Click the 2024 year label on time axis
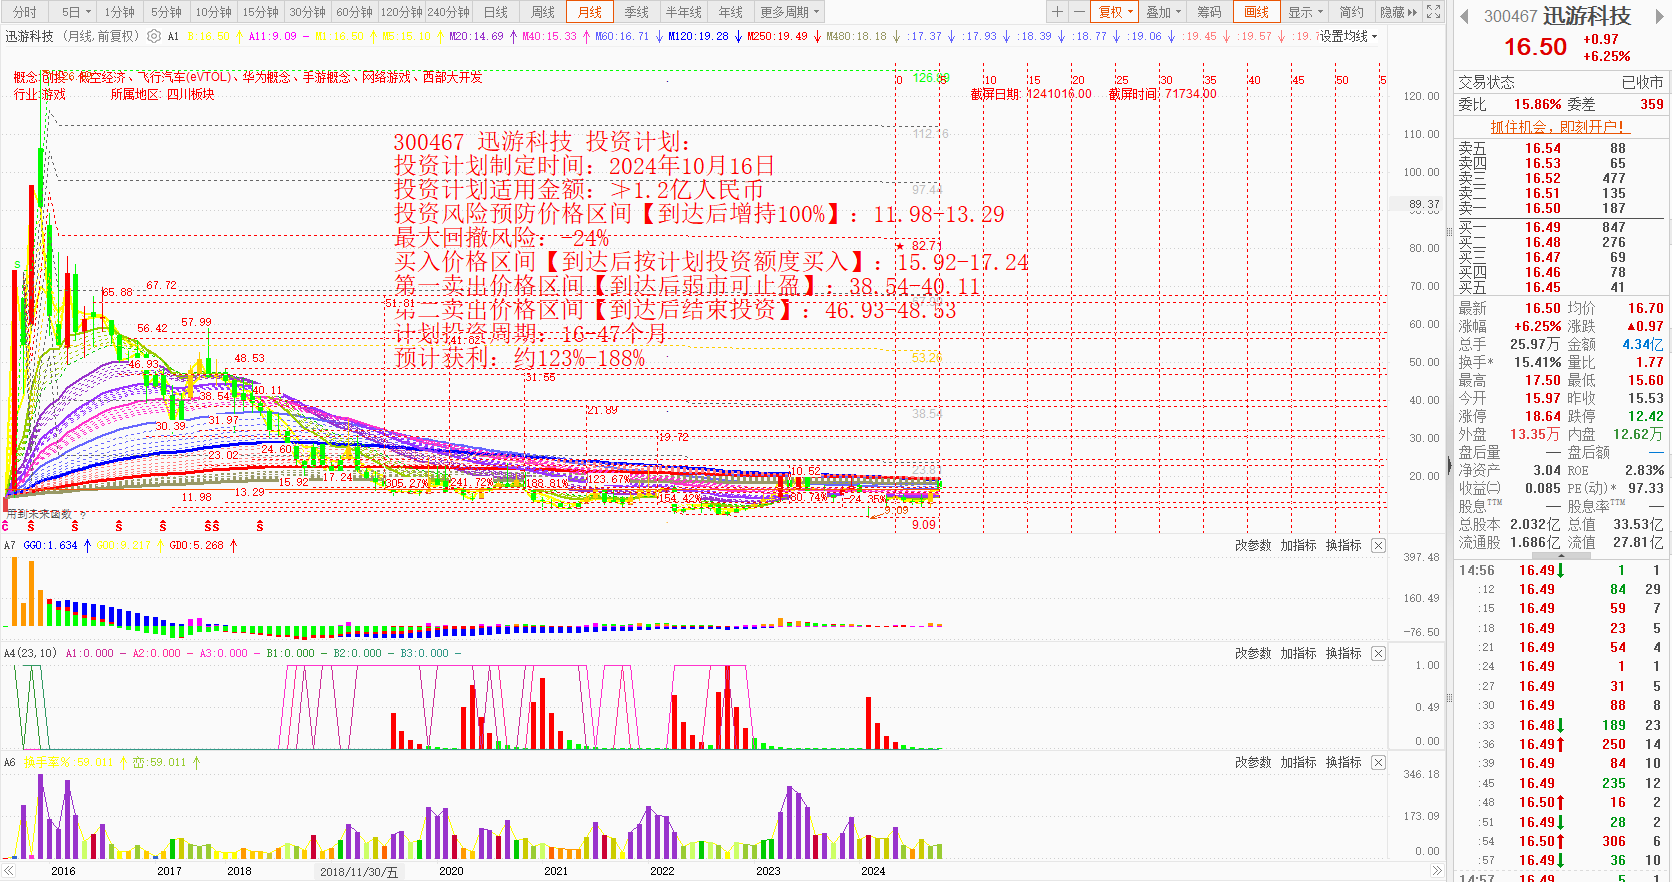Viewport: 1672px width, 882px height. [x=873, y=871]
